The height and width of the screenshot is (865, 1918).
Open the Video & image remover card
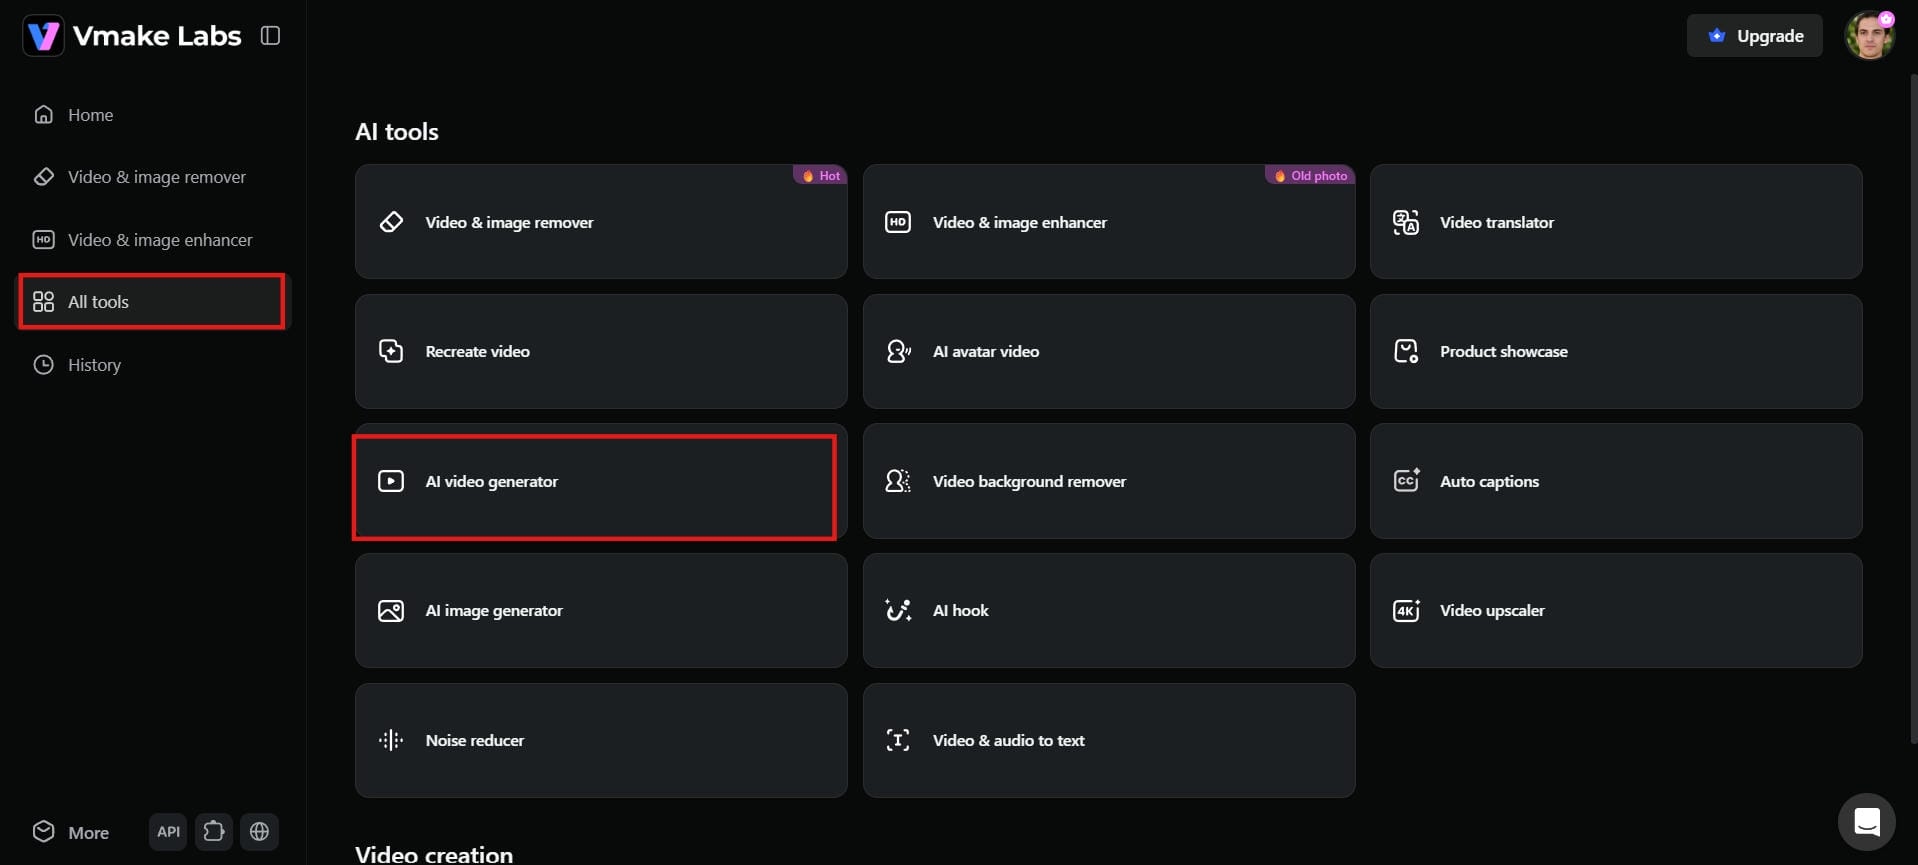[601, 222]
